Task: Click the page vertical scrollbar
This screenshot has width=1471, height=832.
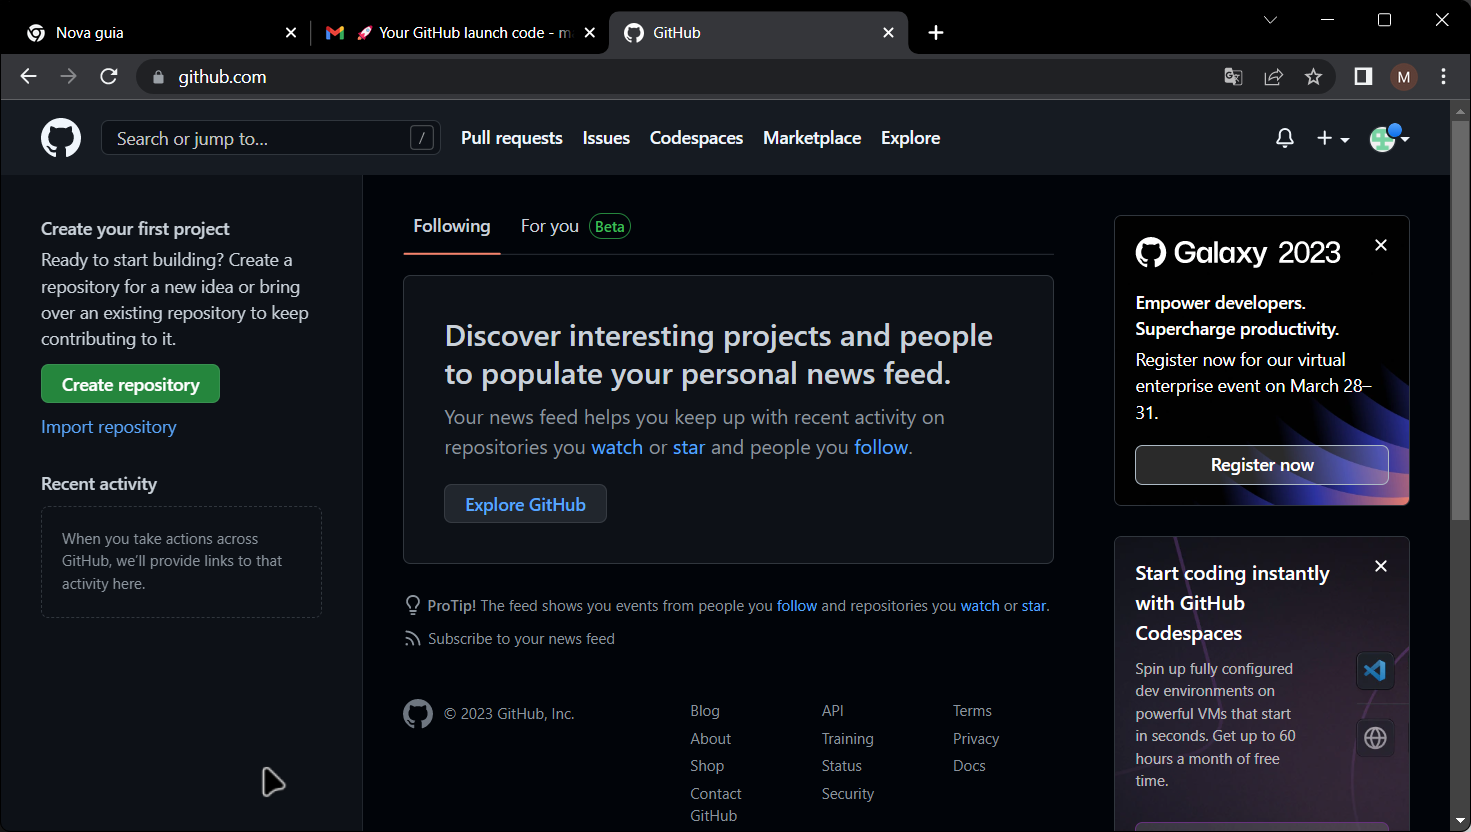Action: (1460, 320)
